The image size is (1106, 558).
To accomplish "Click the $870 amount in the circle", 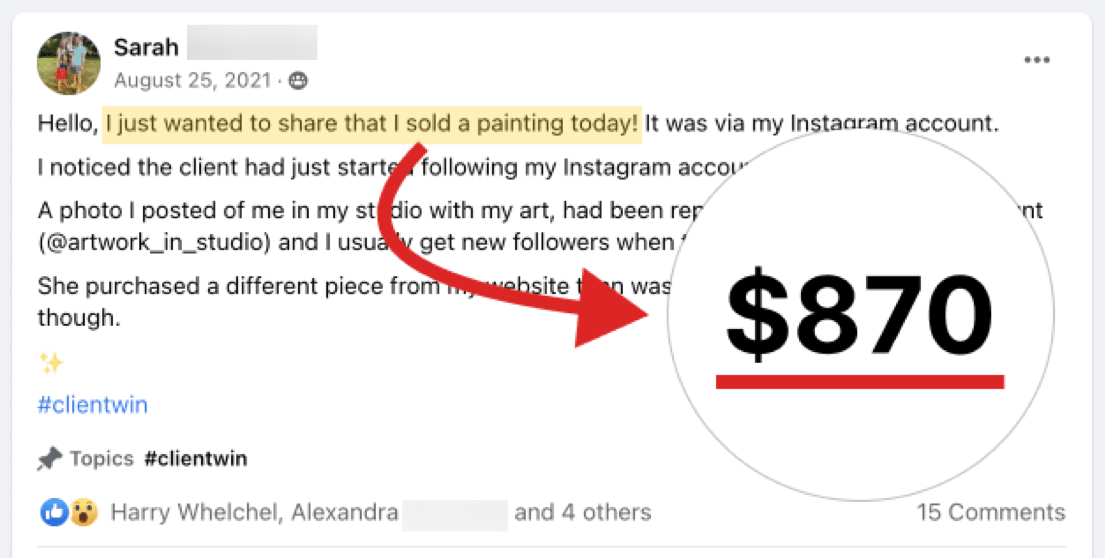I will point(859,315).
